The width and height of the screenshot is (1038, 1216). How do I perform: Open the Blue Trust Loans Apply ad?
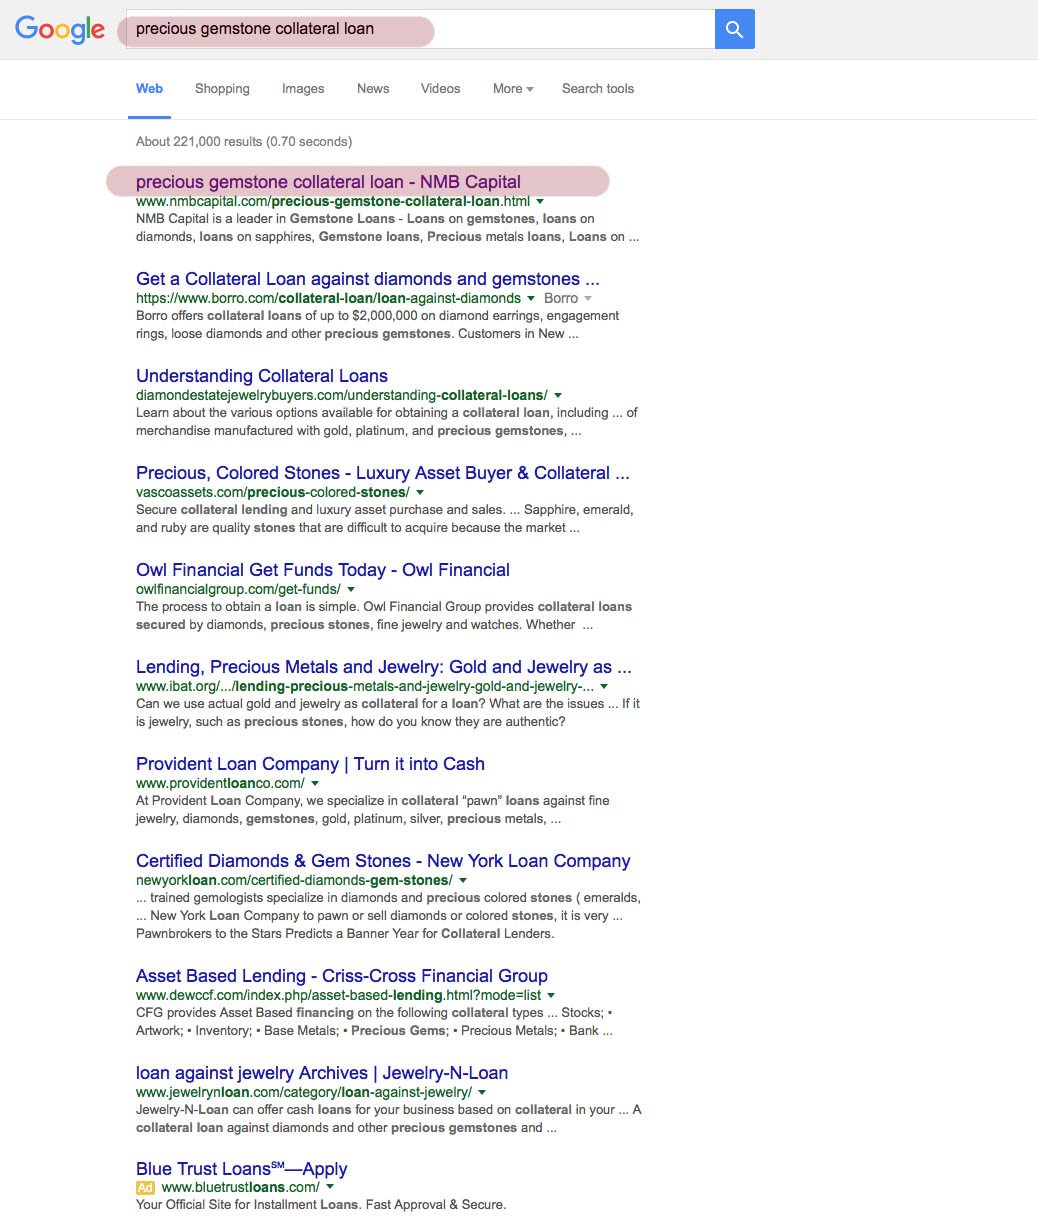(242, 1169)
